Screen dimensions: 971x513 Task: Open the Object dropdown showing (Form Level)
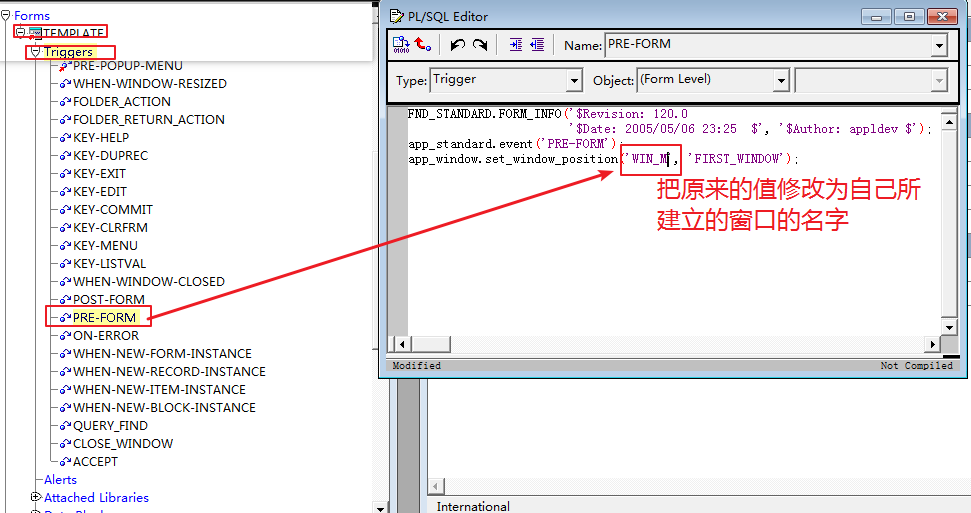click(x=781, y=80)
